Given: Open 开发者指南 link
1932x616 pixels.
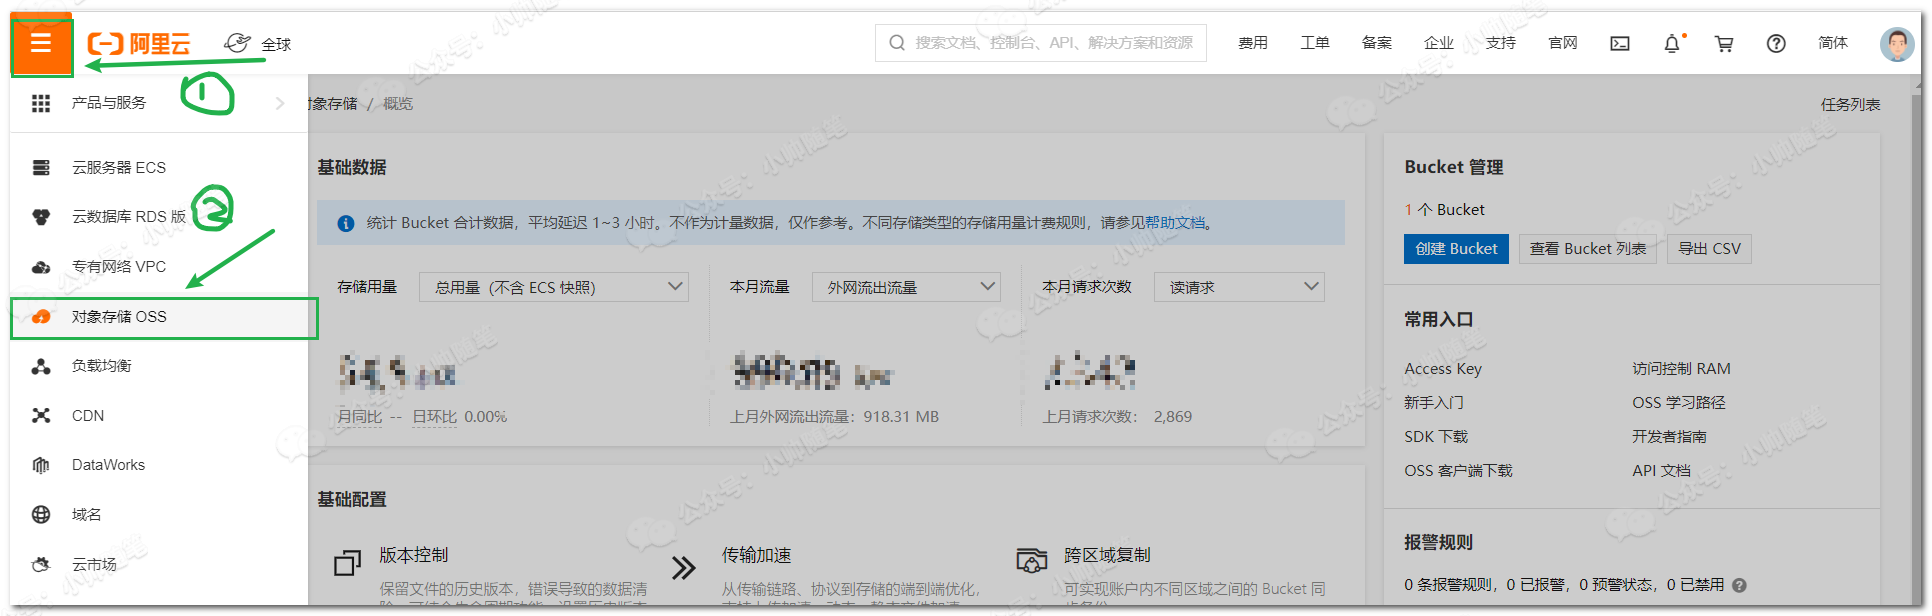Looking at the screenshot, I should point(1670,437).
